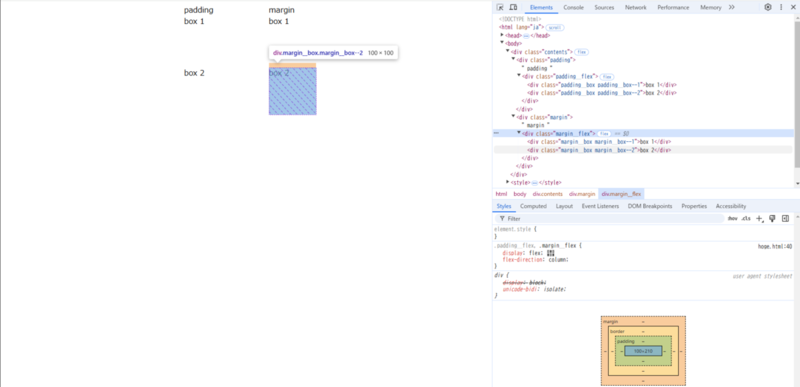Select the DOCTYPE html row
Viewport: 800px width, 387px height.
click(520, 19)
